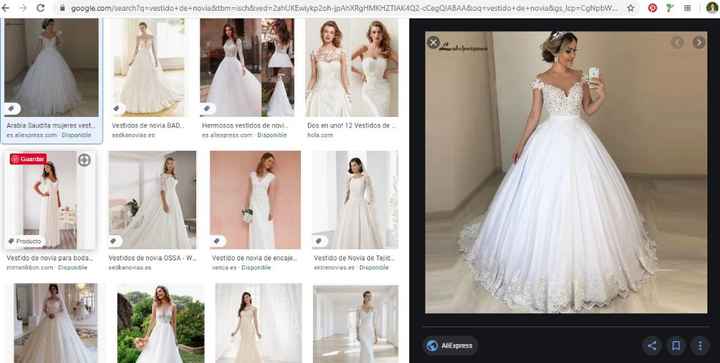
Task: Click the circled plus icon beside Guardar
Action: 84,160
